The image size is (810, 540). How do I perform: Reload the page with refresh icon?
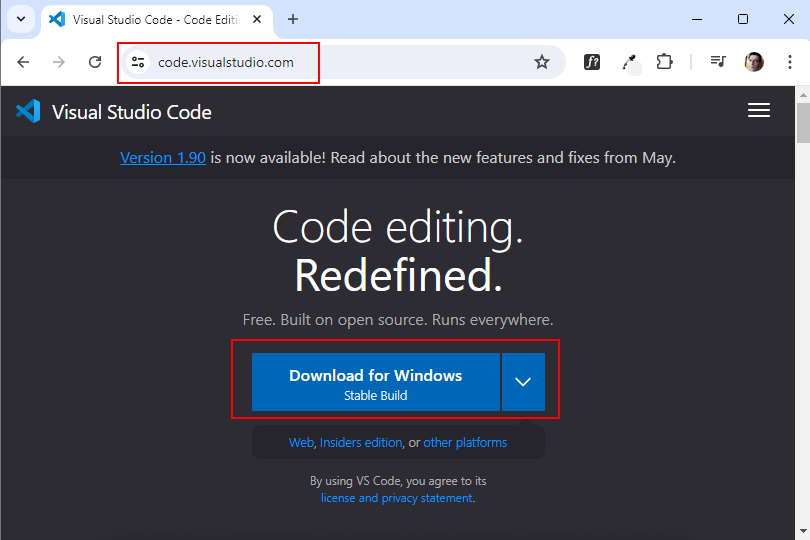pos(95,63)
